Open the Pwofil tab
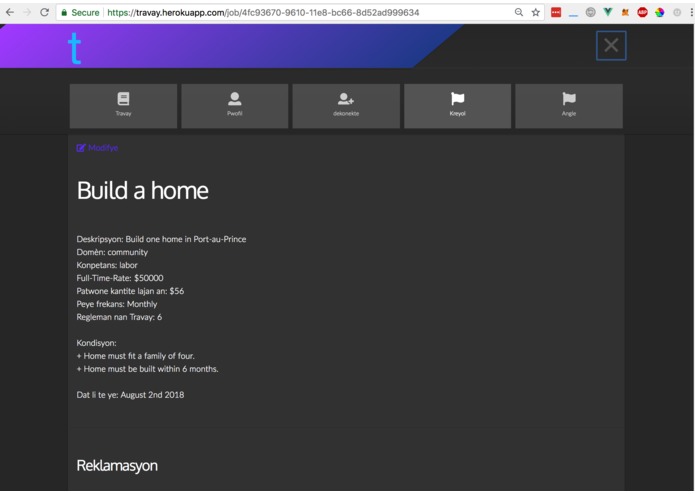The height and width of the screenshot is (494, 695). click(235, 106)
